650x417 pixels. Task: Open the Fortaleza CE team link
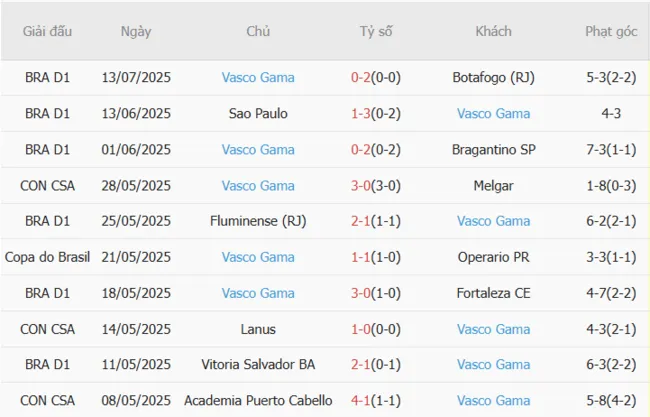click(x=493, y=293)
